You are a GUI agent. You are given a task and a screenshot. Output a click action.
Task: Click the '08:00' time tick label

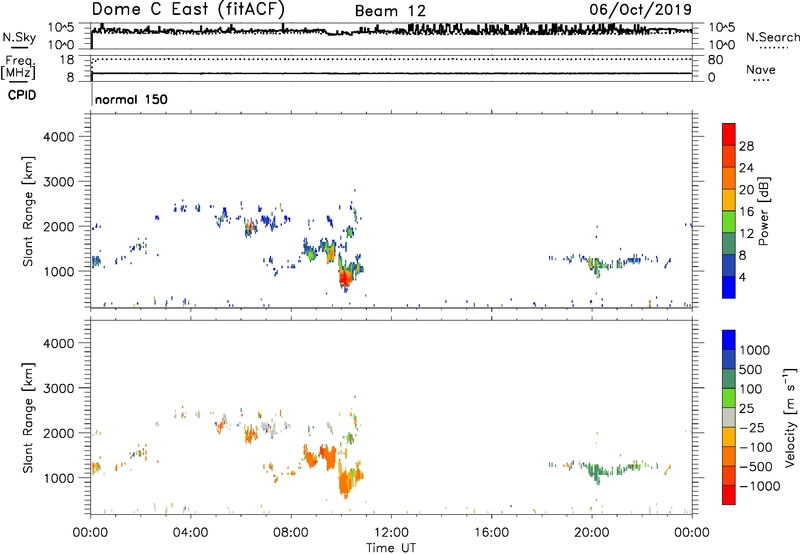click(x=291, y=533)
